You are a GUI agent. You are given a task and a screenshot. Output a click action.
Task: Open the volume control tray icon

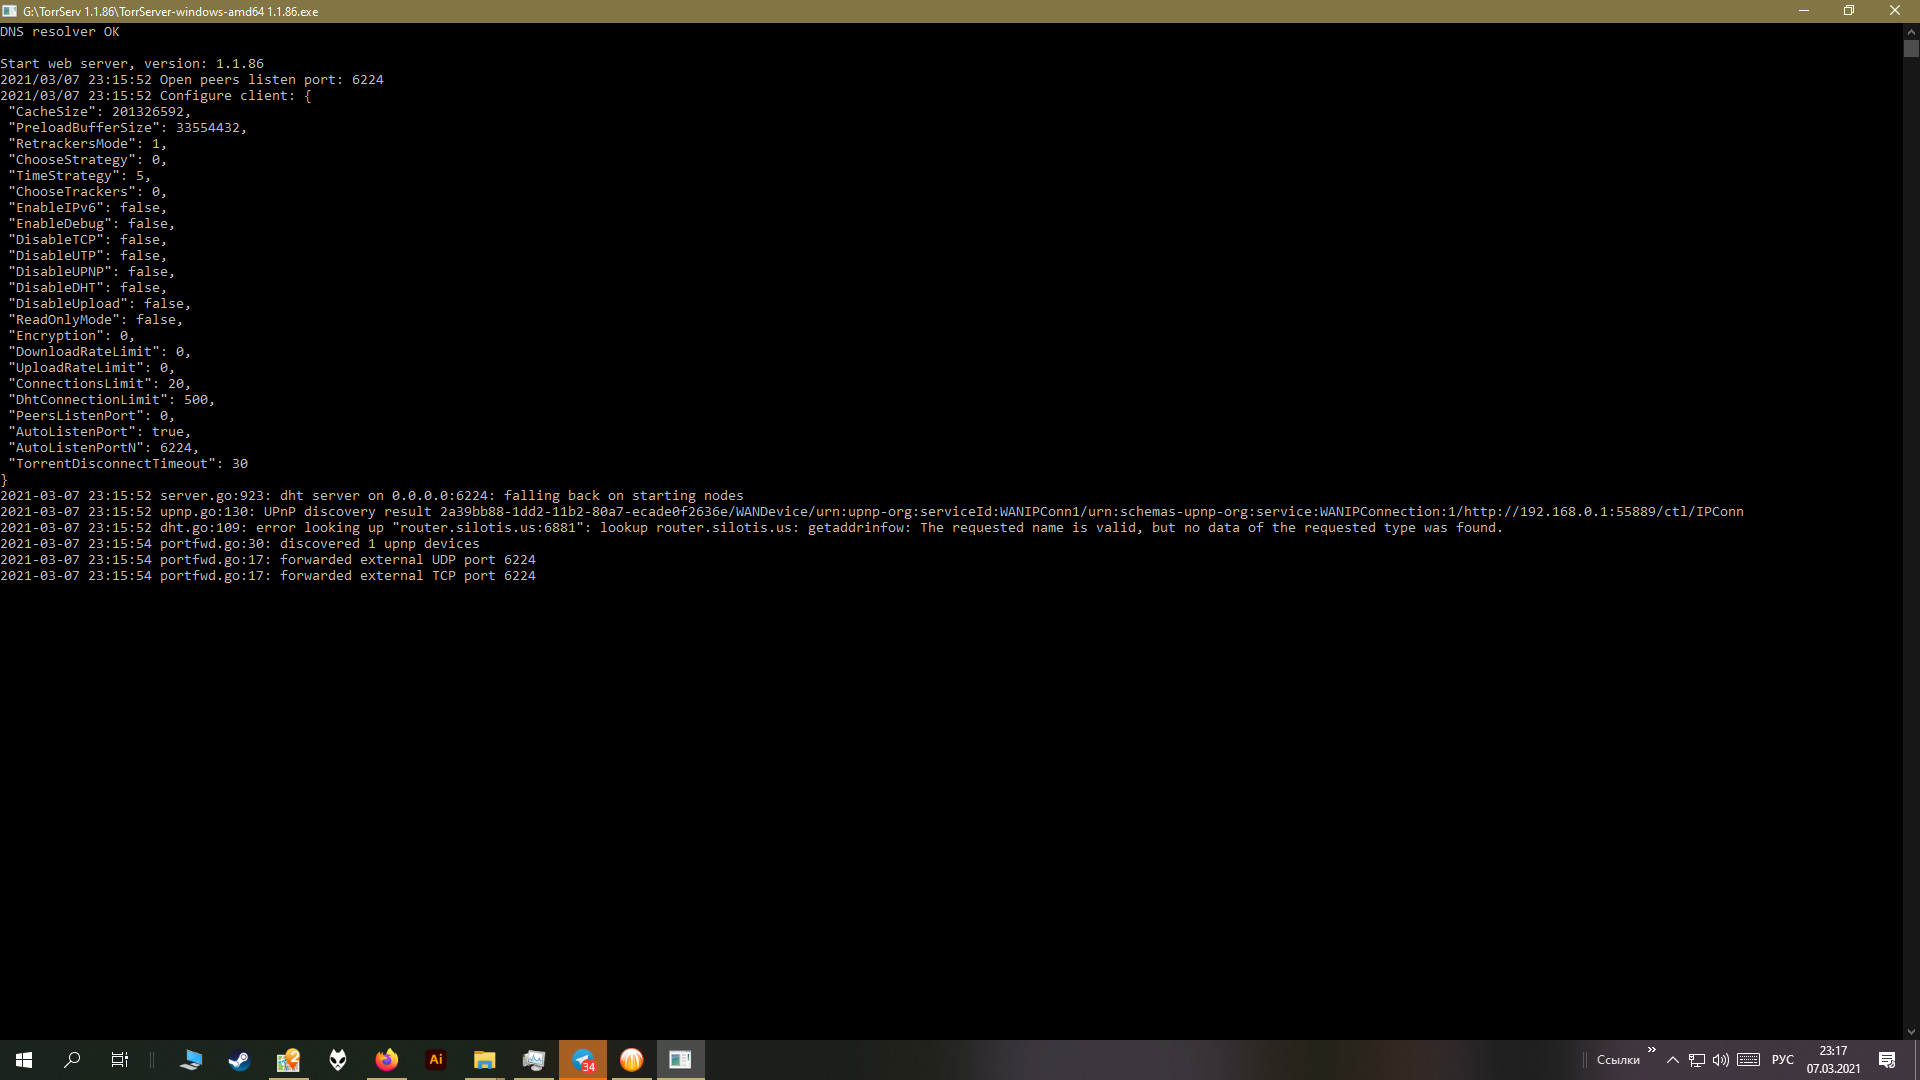(1721, 1060)
